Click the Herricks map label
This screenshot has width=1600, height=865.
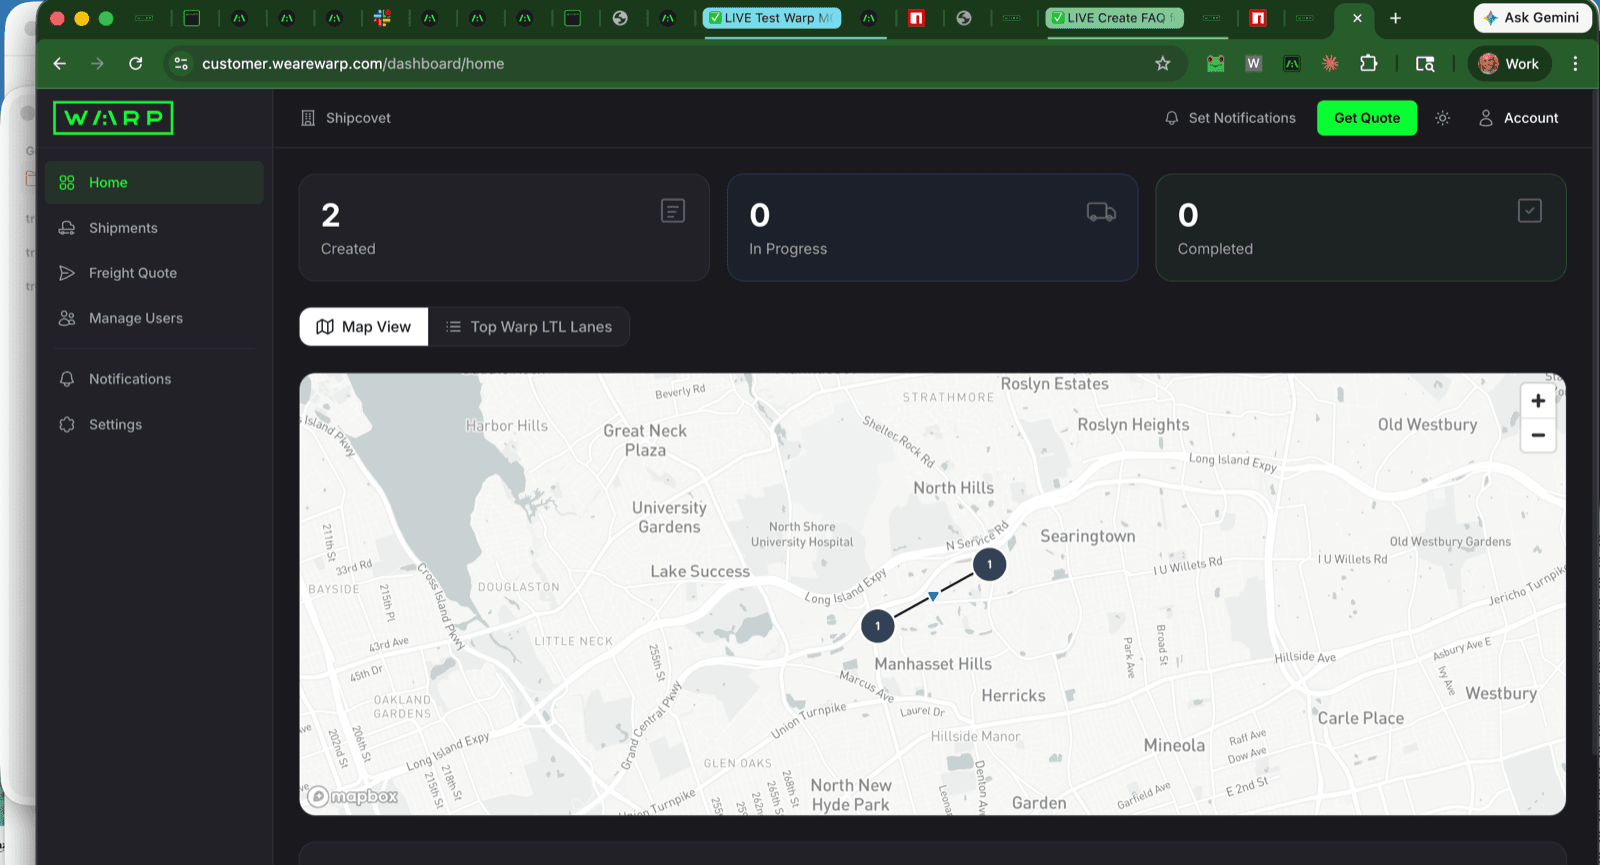pos(1013,695)
